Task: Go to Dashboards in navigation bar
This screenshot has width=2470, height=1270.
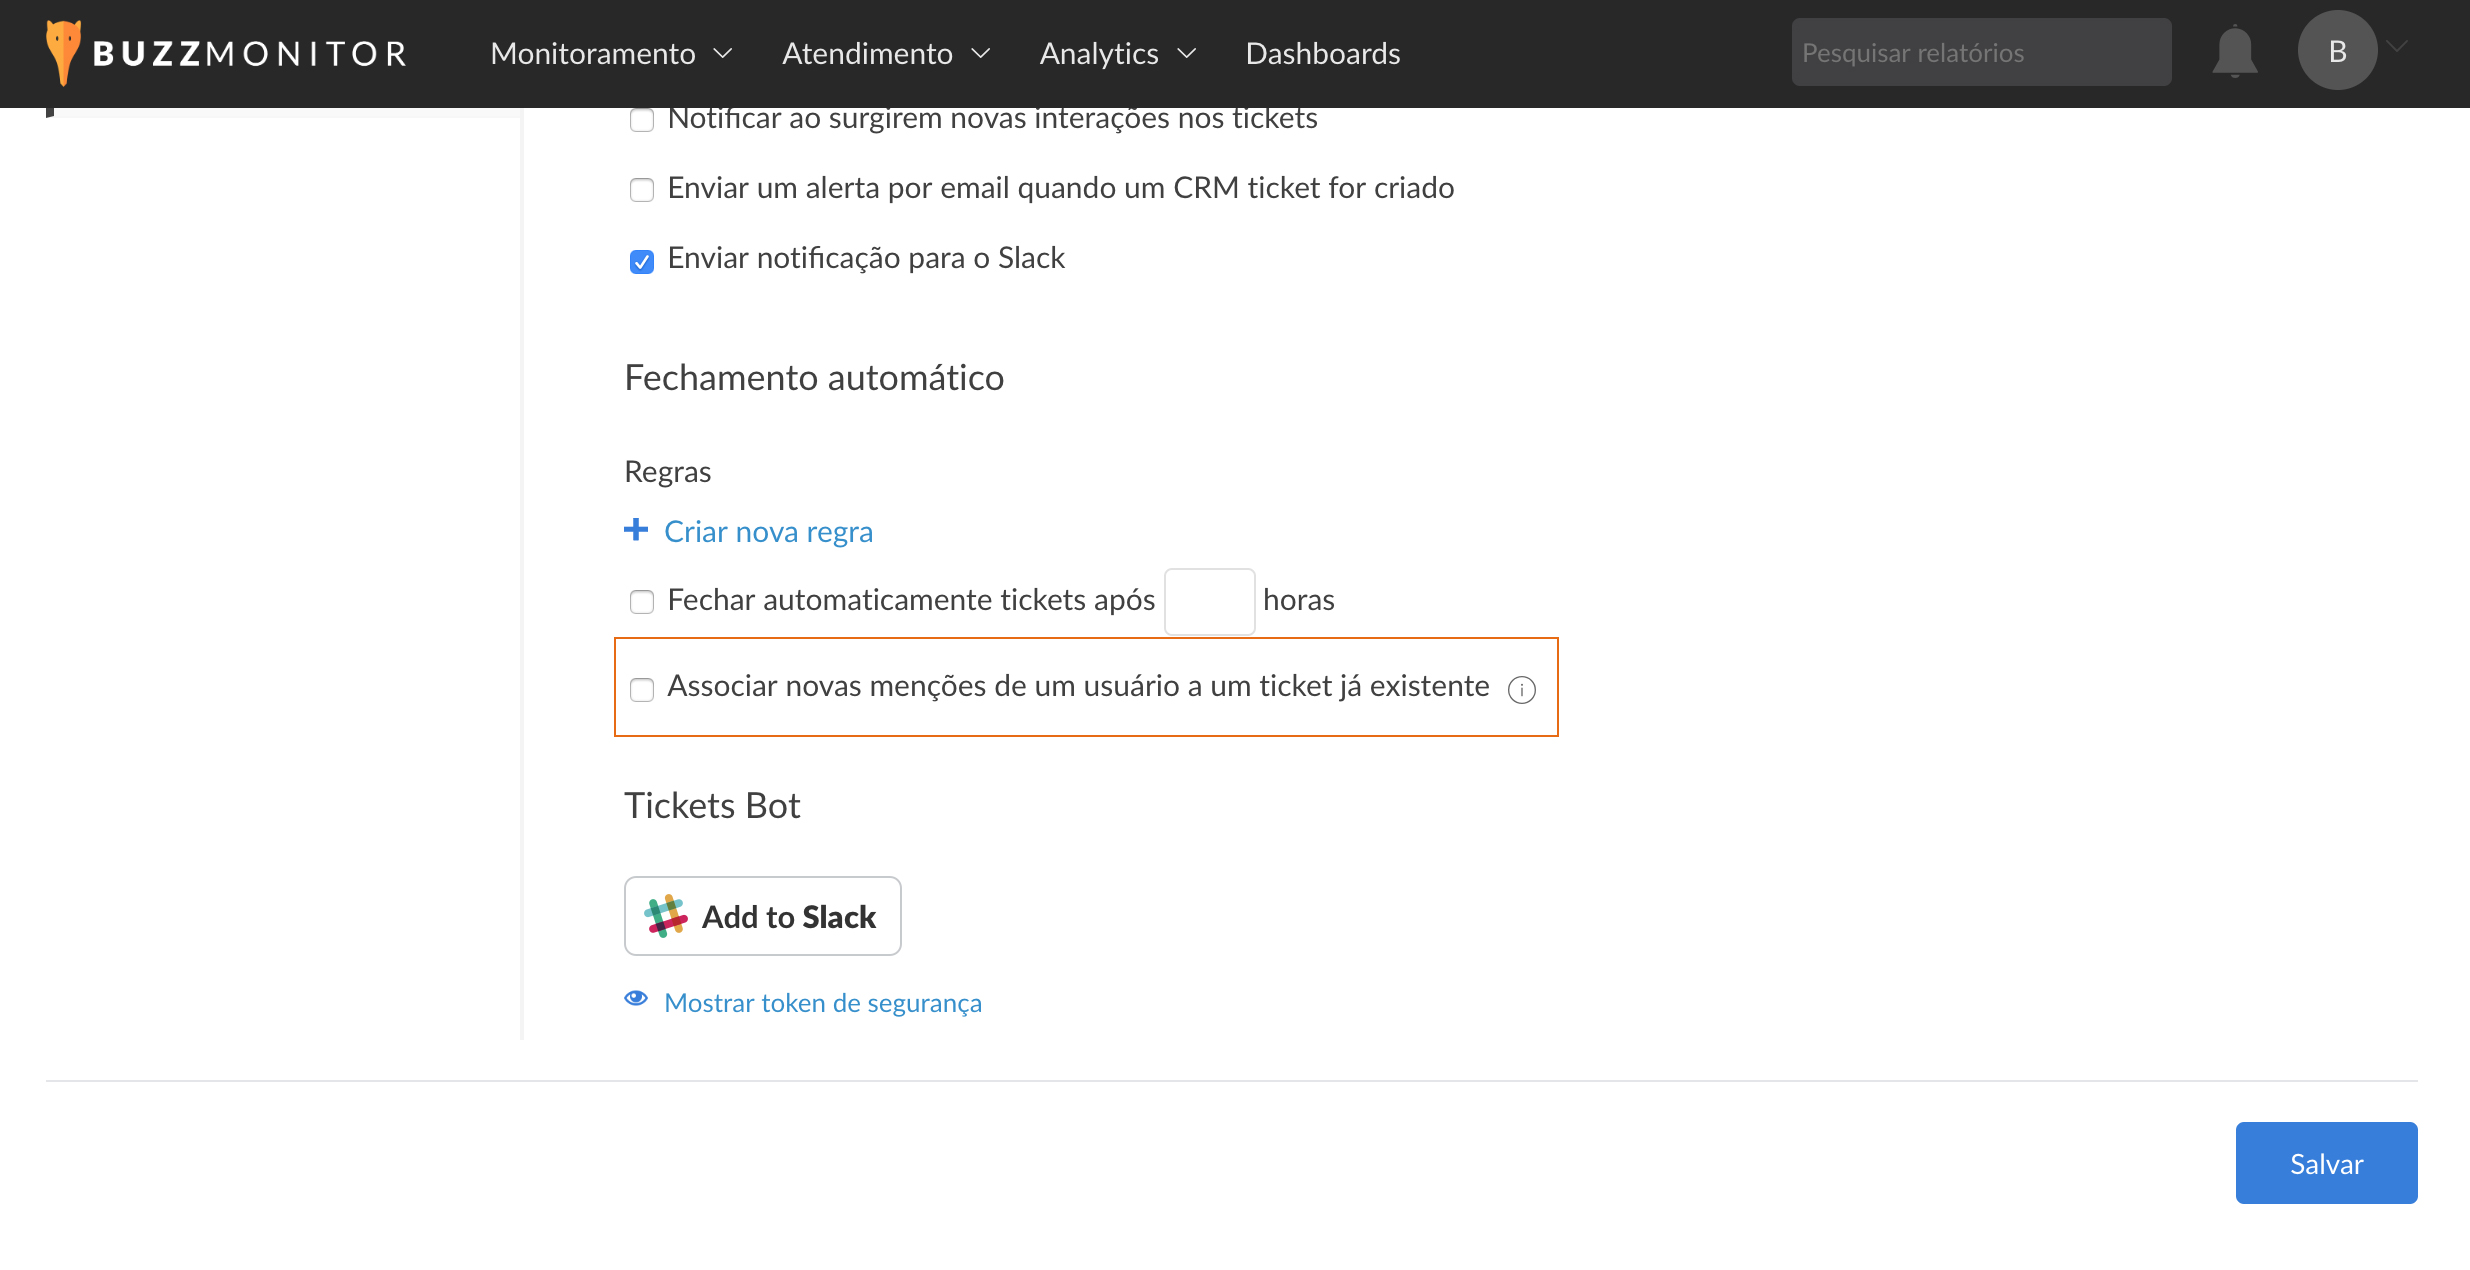Action: pos(1322,53)
